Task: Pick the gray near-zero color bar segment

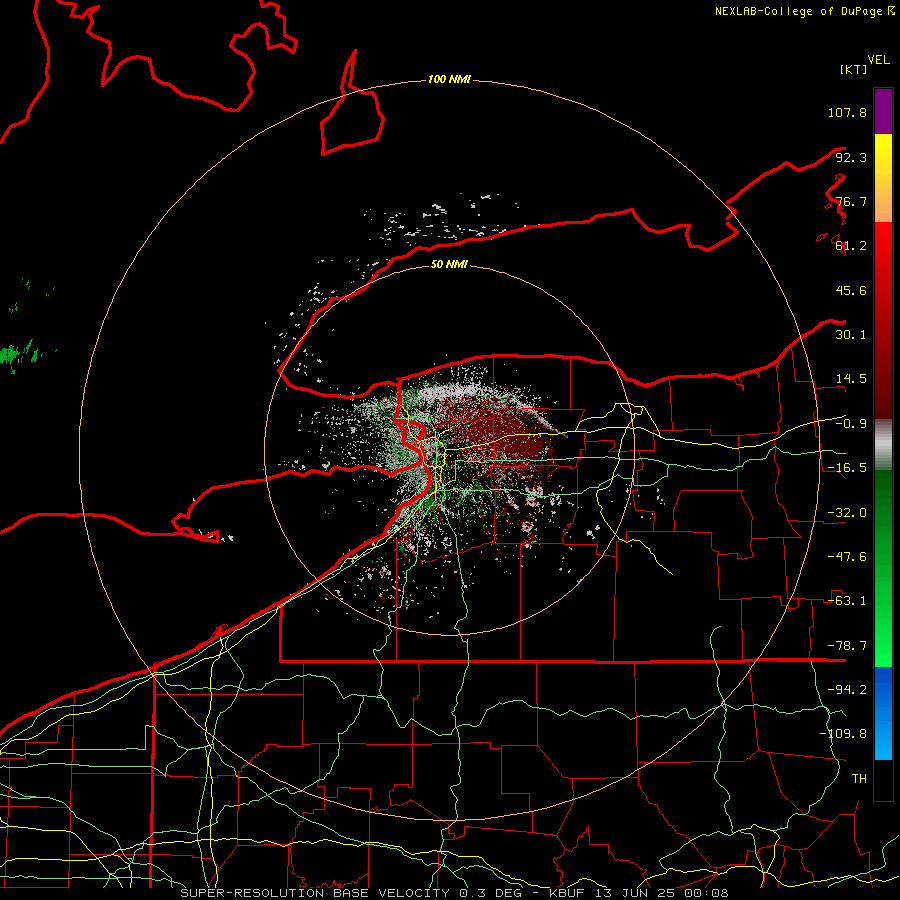Action: point(883,444)
